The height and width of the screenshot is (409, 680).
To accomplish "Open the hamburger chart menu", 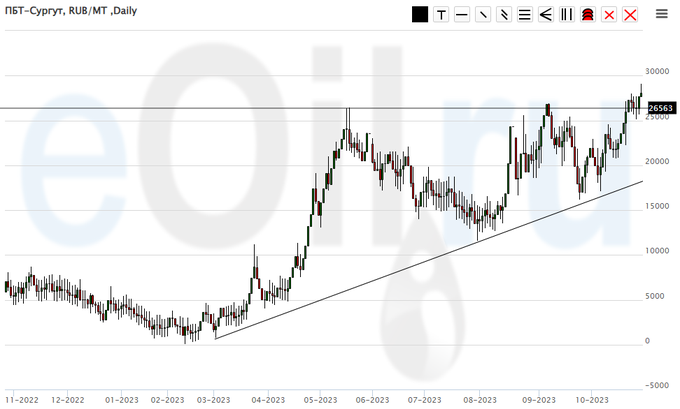I will click(x=662, y=14).
